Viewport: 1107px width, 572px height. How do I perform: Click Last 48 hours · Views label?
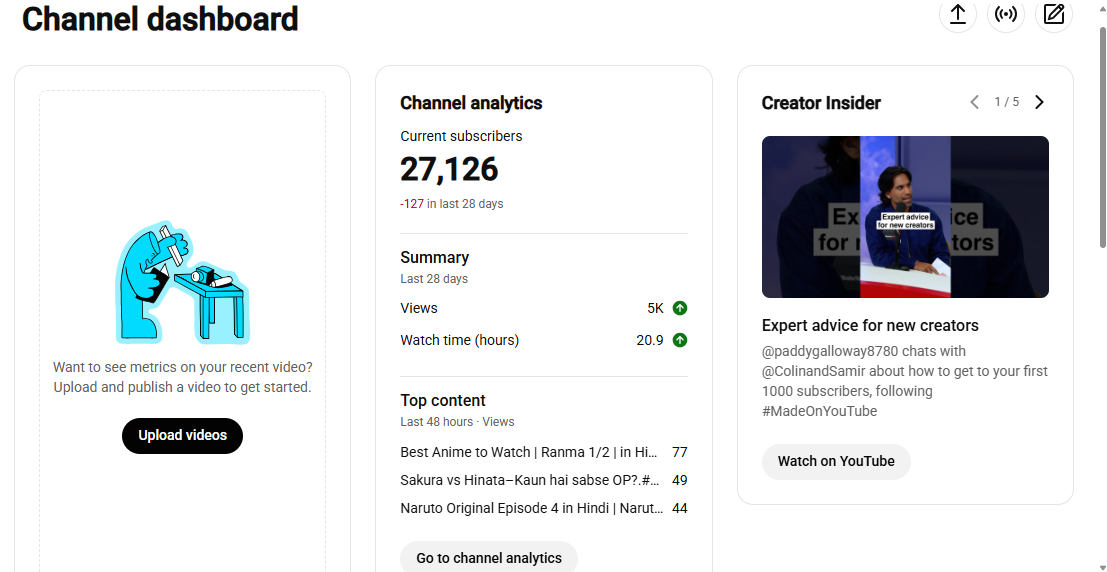pyautogui.click(x=457, y=422)
